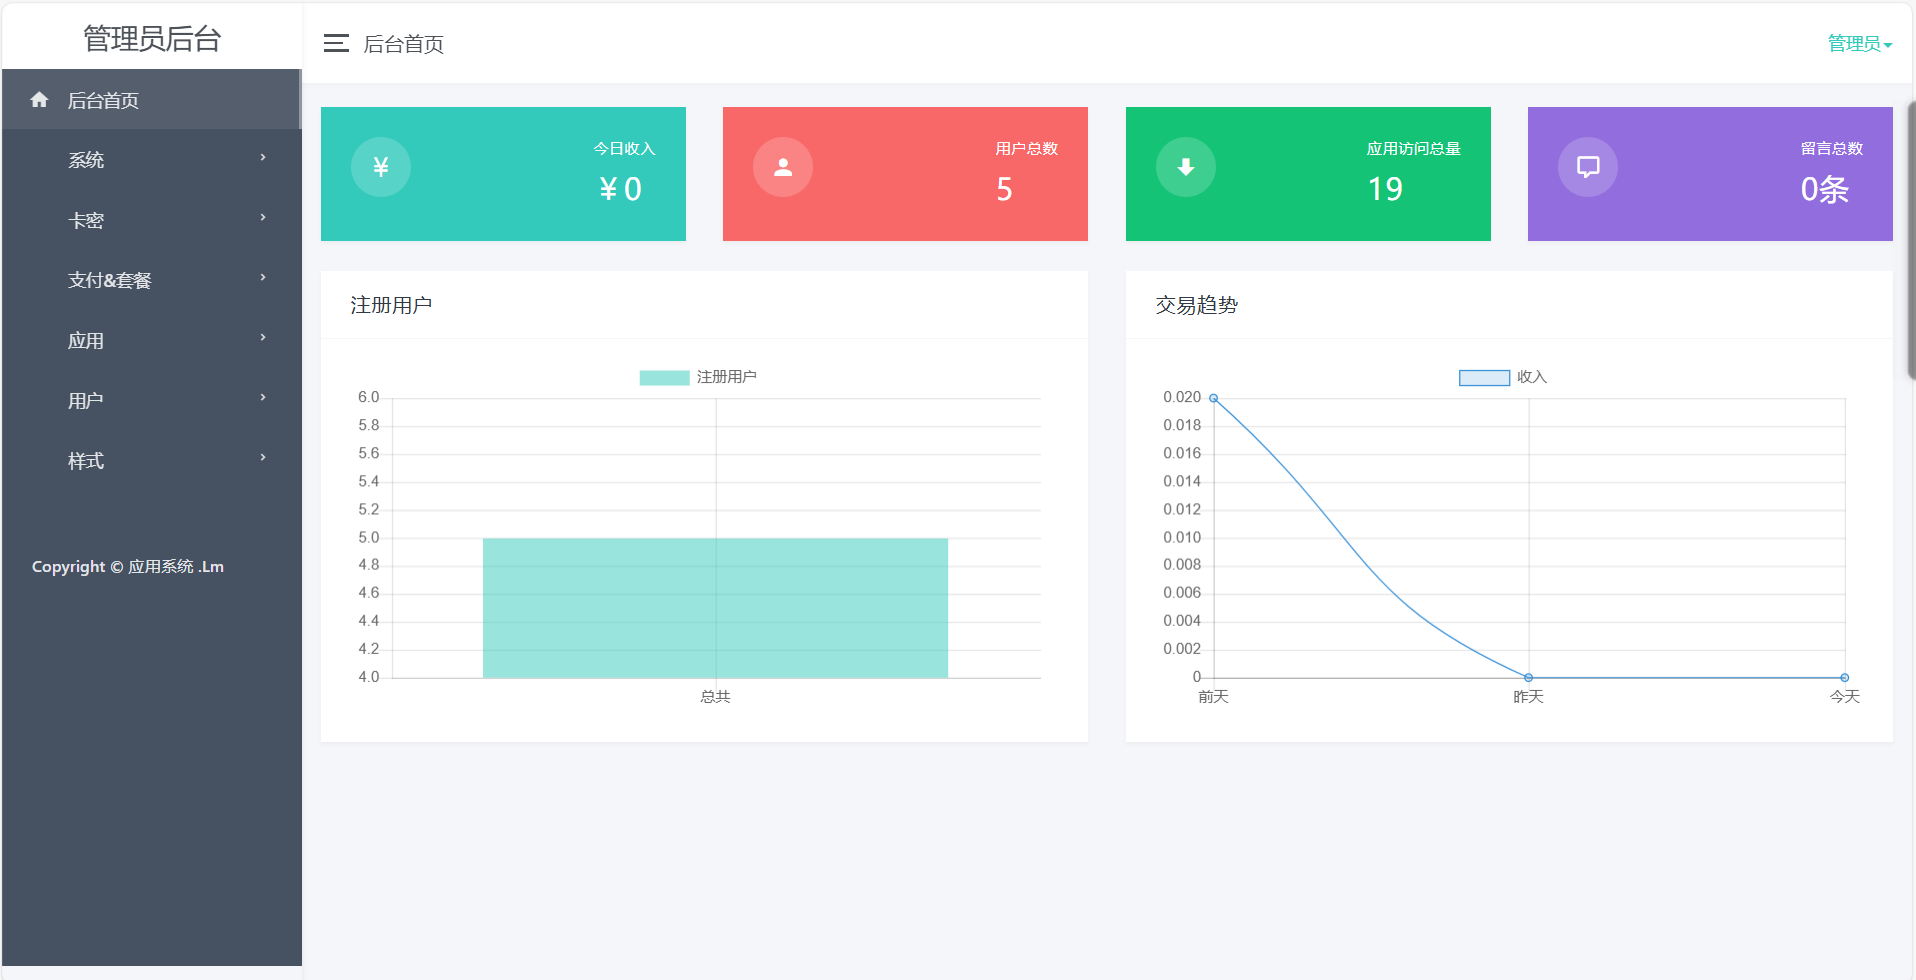The image size is (1916, 980).
Task: Click the vertical page scrollbar
Action: coord(1911,240)
